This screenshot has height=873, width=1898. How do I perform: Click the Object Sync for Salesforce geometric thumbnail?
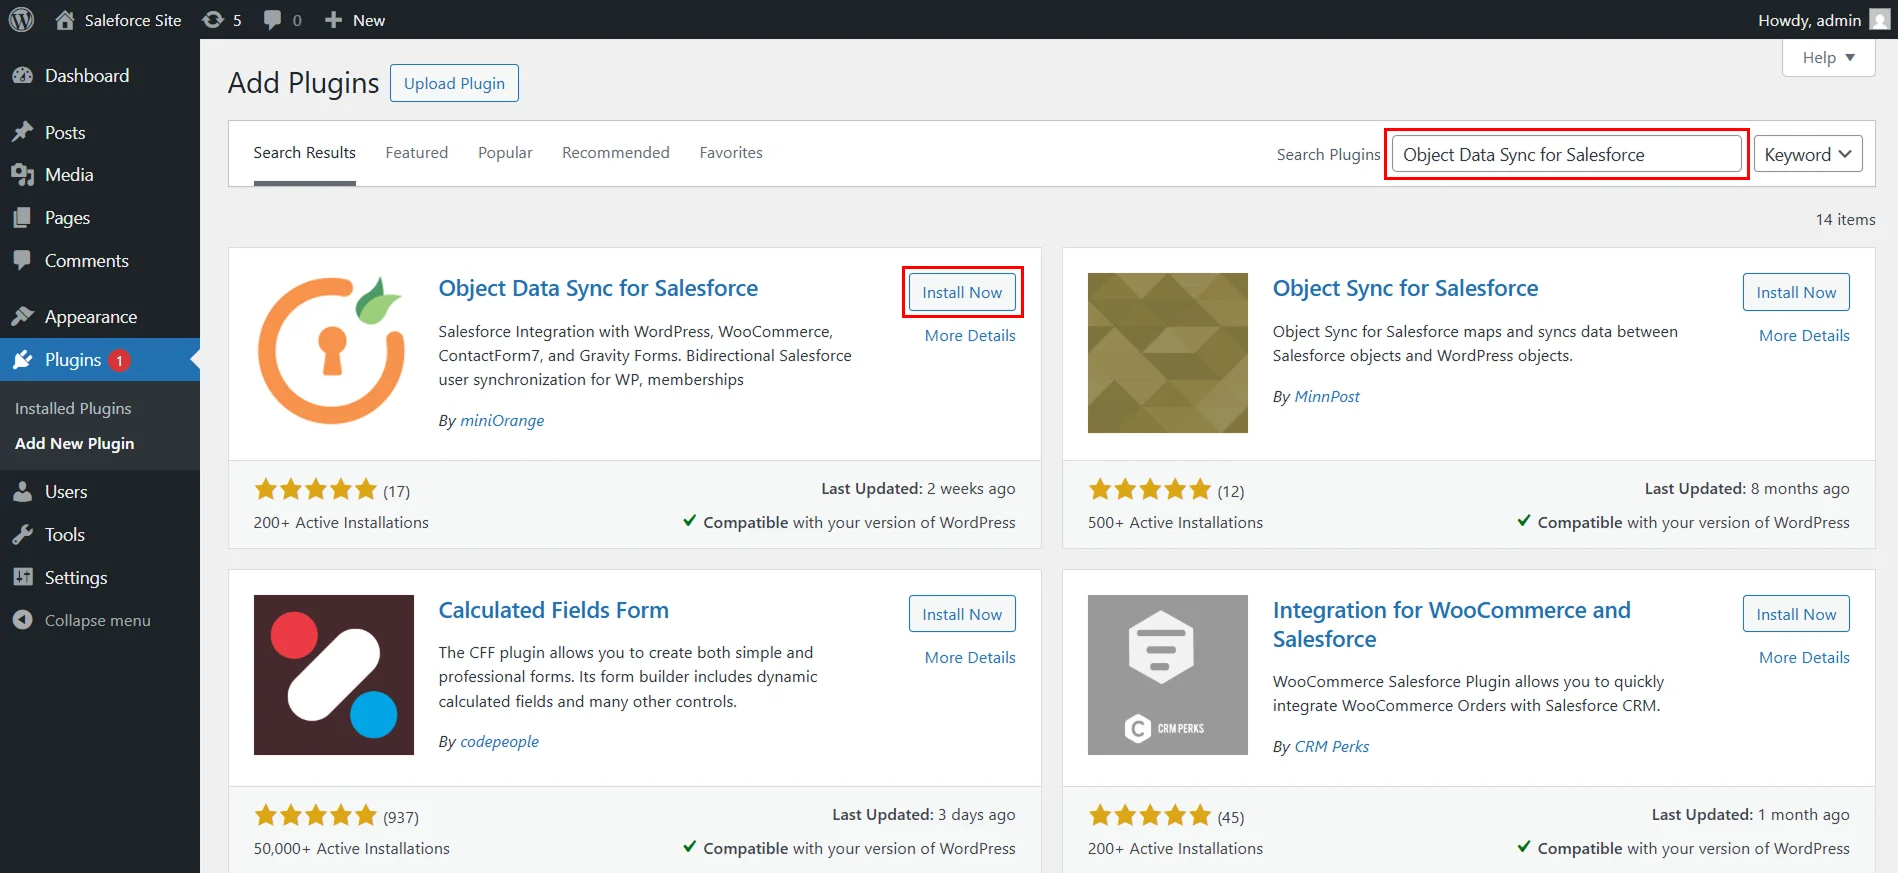point(1167,352)
